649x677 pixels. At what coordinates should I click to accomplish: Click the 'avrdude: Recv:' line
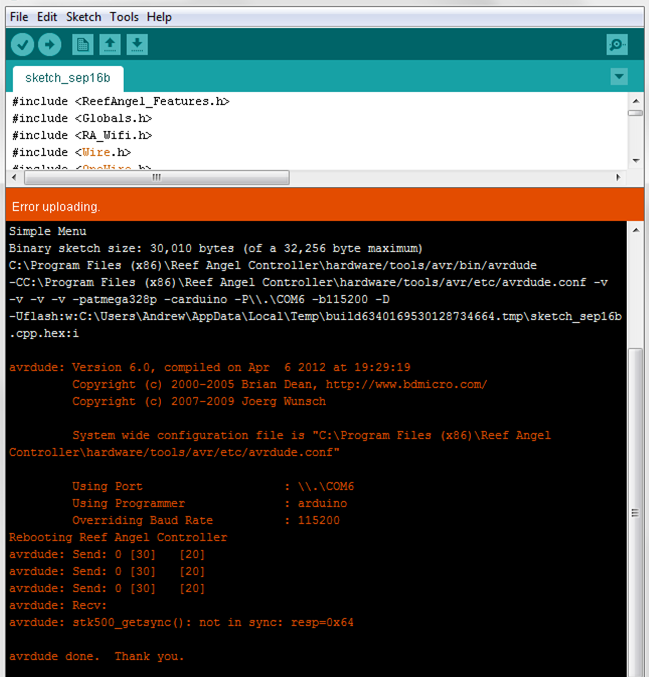click(x=57, y=605)
